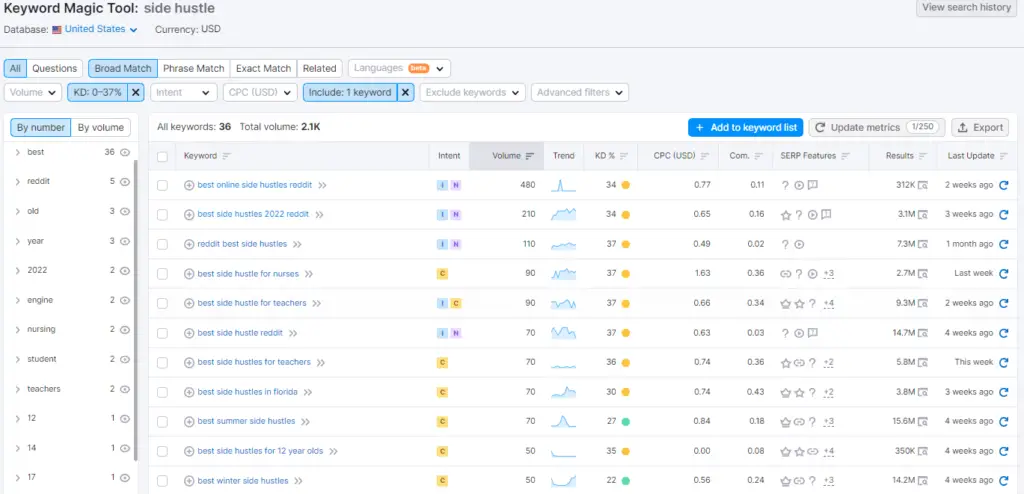1024x494 pixels.
Task: Click the Update metrics button
Action: point(877,127)
